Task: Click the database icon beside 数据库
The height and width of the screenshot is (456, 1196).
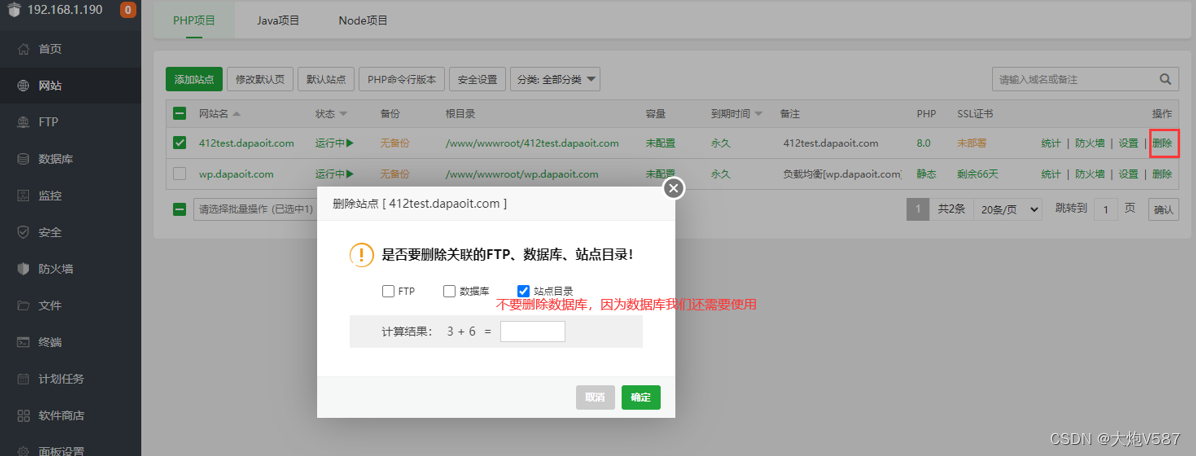Action: [x=23, y=159]
